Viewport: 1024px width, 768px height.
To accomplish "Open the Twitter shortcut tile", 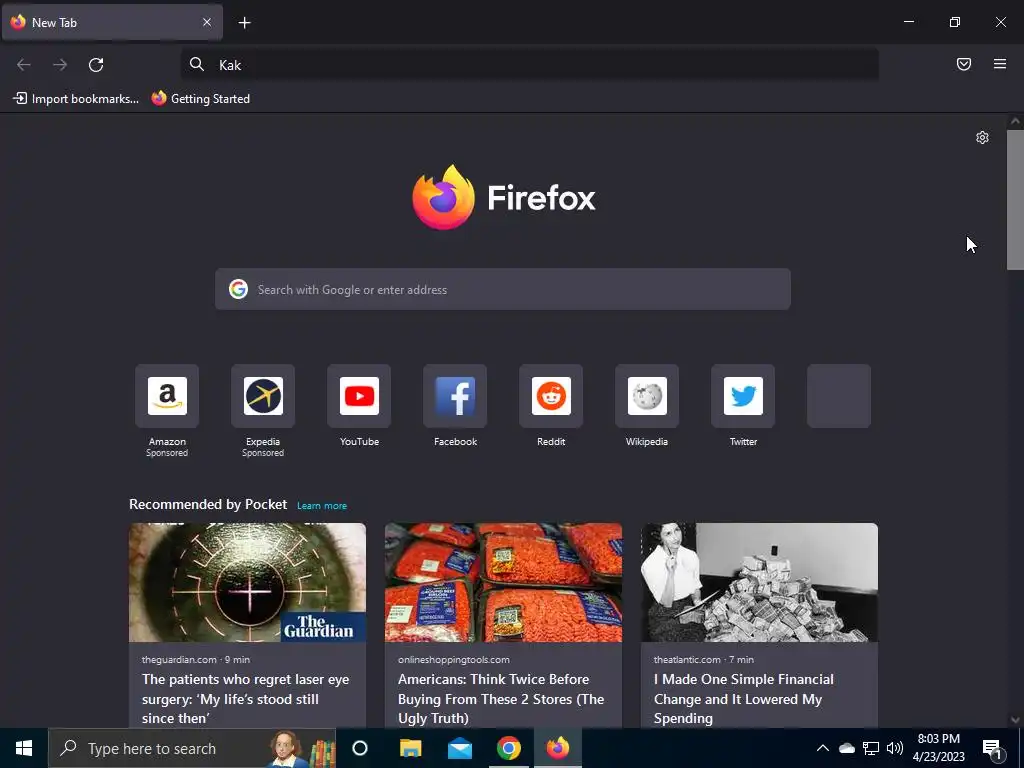I will tap(743, 396).
